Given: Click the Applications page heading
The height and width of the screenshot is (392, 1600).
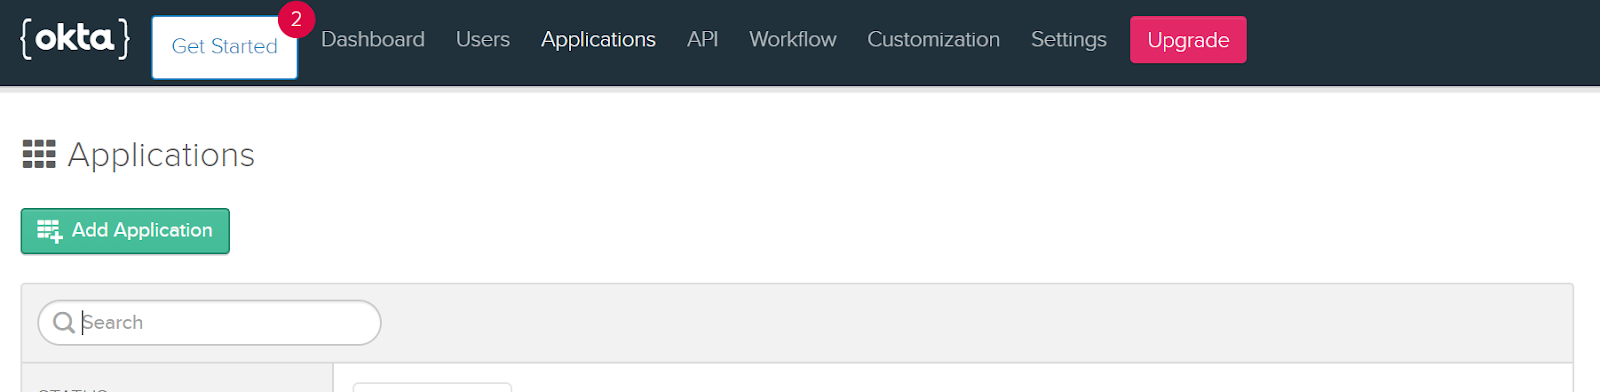Looking at the screenshot, I should [x=161, y=155].
